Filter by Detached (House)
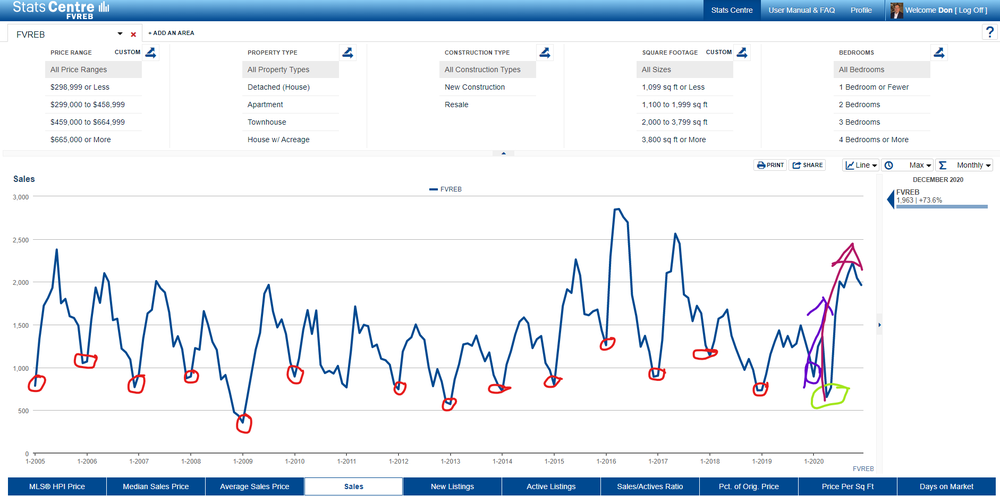Viewport: 1000px width, 496px height. click(x=290, y=87)
